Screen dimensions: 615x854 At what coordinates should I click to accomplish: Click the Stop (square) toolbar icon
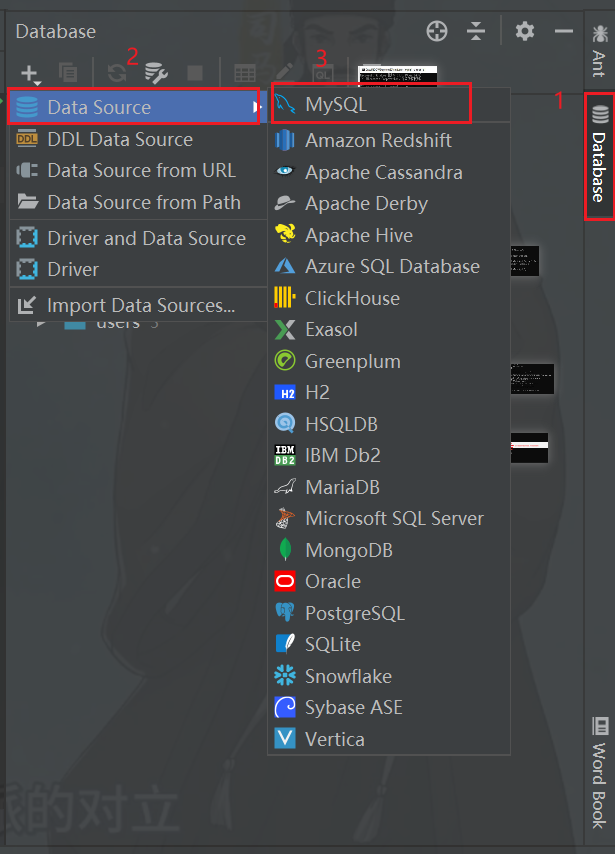click(195, 72)
